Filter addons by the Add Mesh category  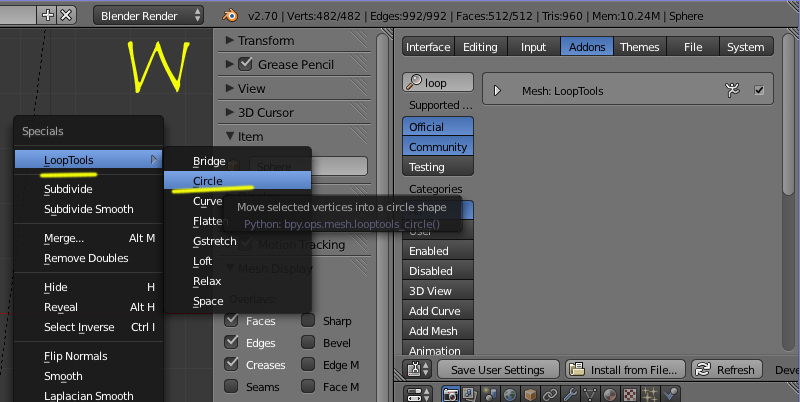[x=438, y=331]
